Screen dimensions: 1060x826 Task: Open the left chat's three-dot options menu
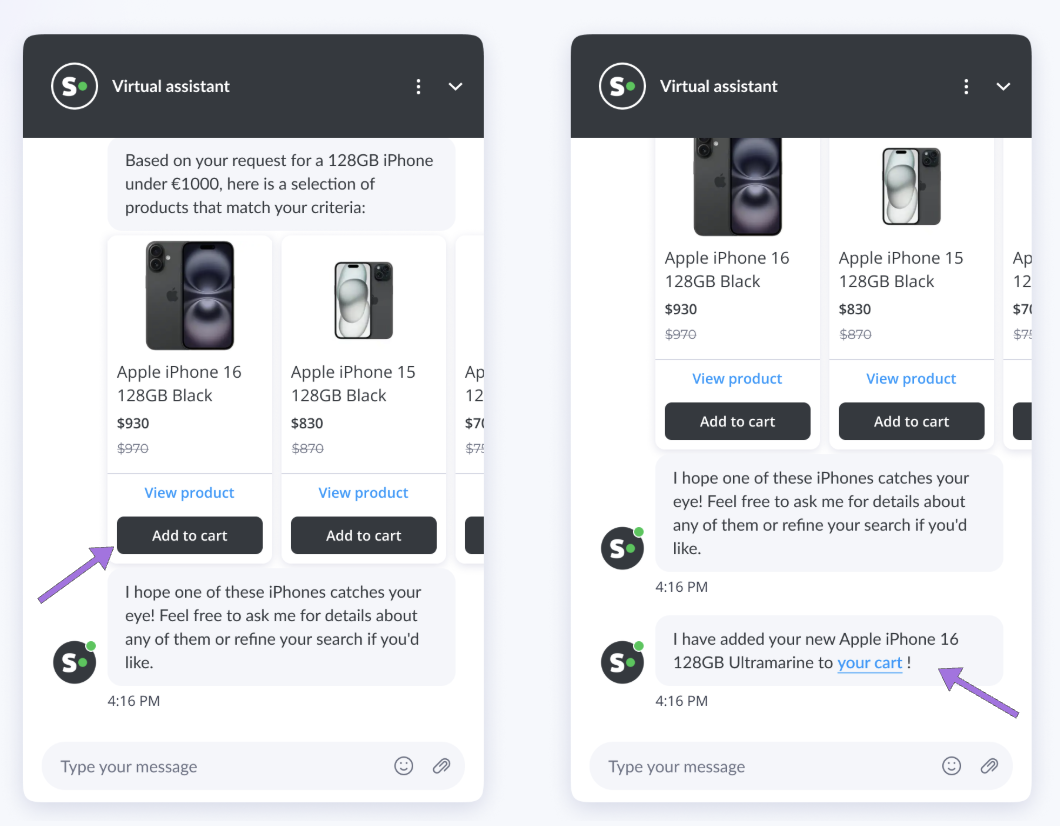[418, 87]
